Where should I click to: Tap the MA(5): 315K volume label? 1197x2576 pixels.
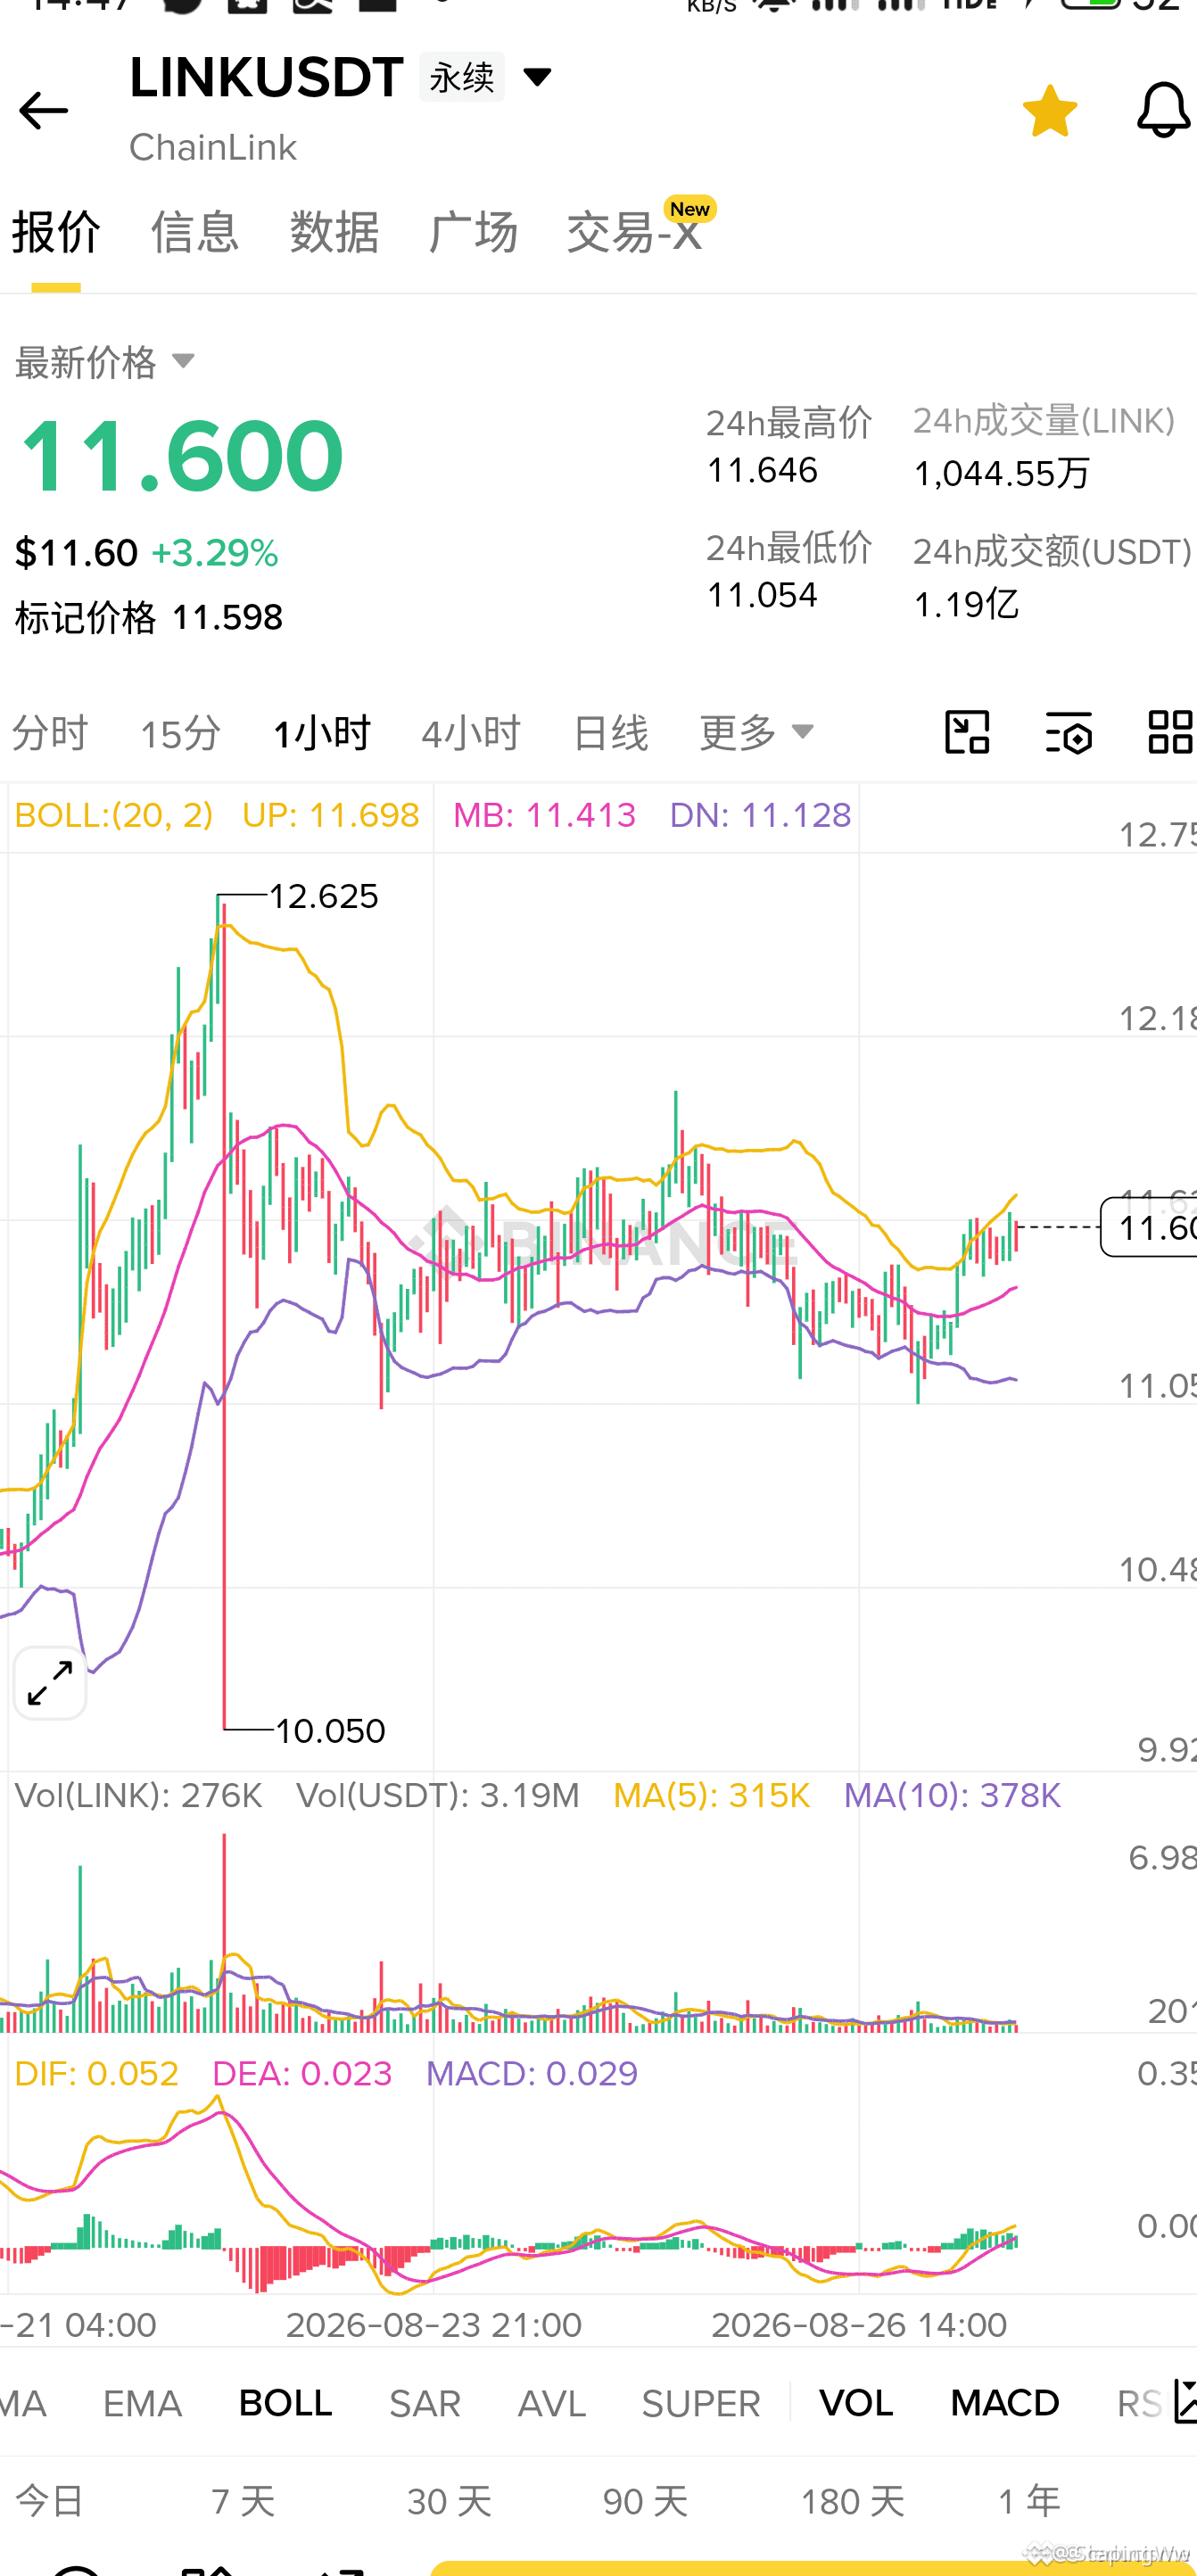pyautogui.click(x=711, y=1795)
